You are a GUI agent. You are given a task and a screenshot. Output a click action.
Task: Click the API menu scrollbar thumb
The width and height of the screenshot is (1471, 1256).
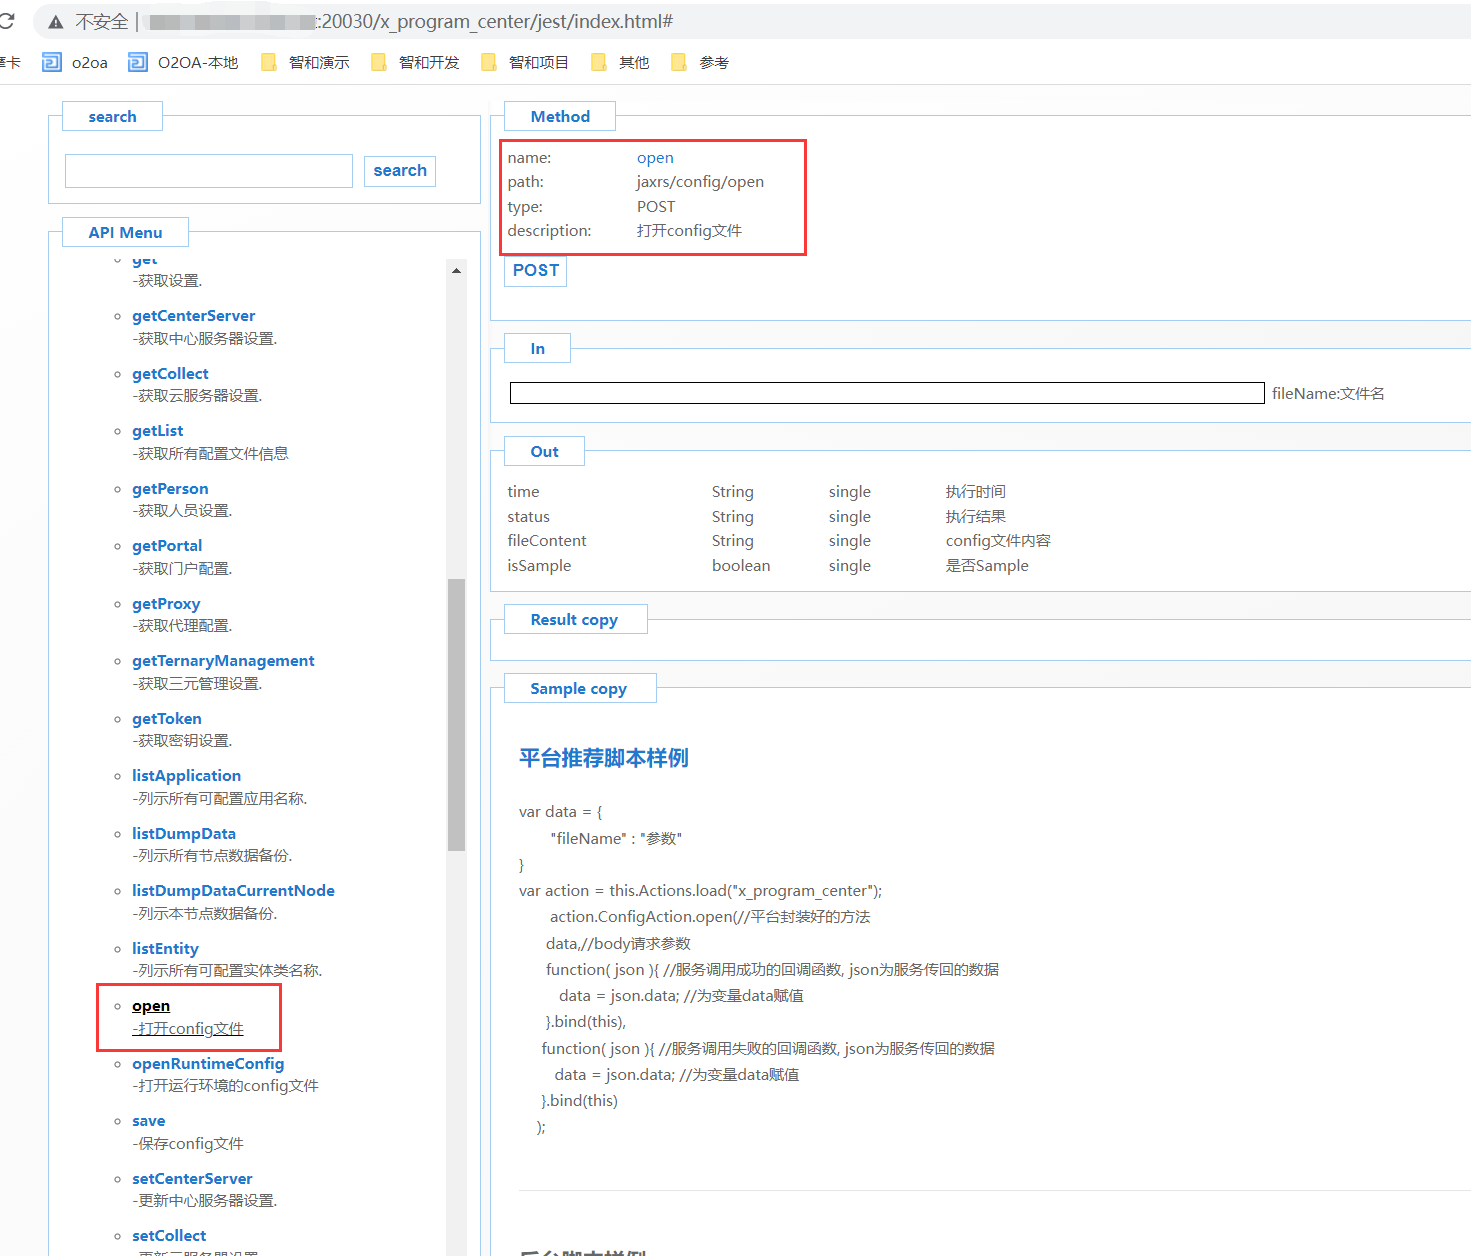click(x=456, y=714)
